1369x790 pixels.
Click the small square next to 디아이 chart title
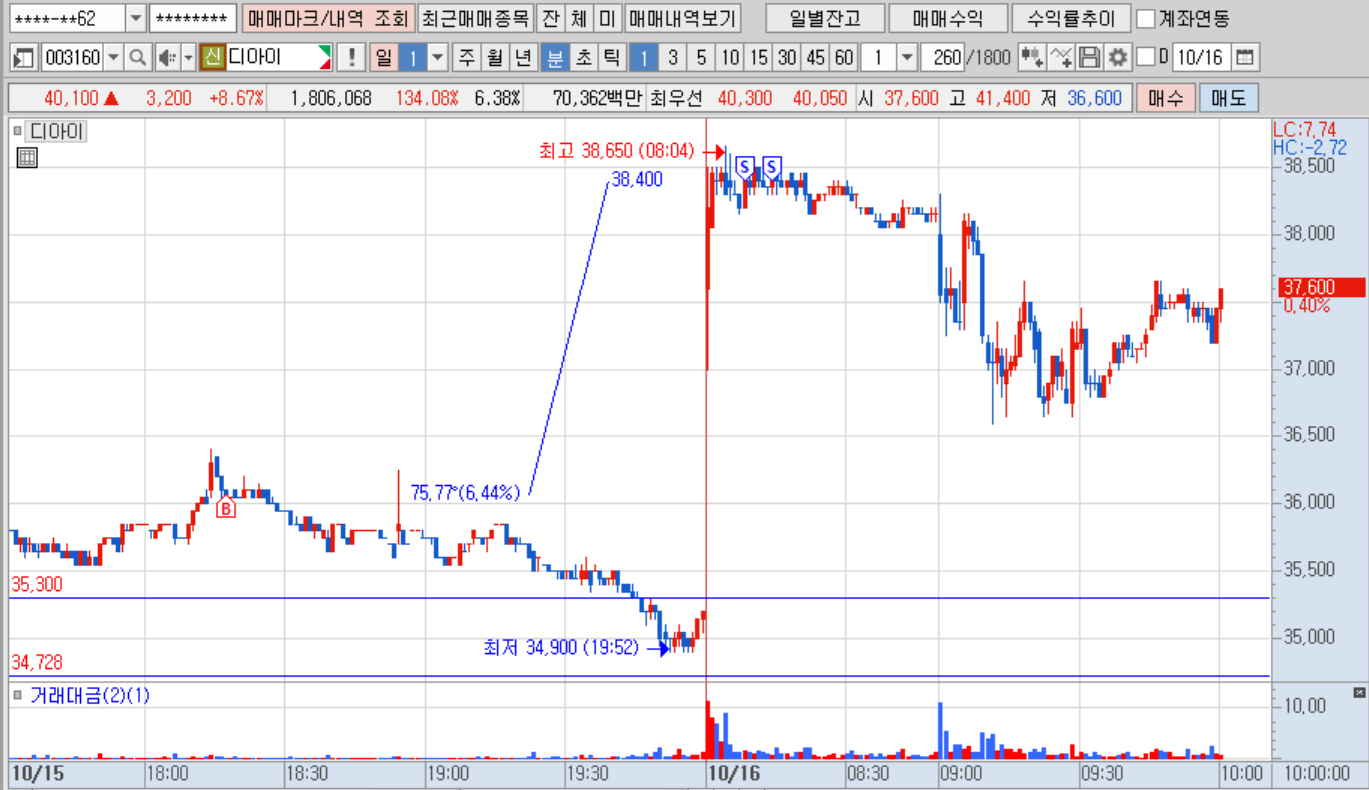17,130
